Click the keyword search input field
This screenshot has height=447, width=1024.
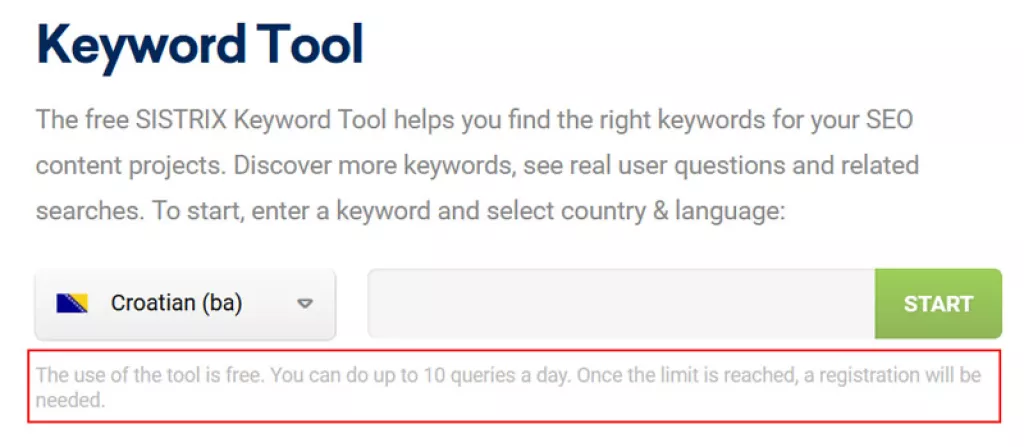pos(621,303)
